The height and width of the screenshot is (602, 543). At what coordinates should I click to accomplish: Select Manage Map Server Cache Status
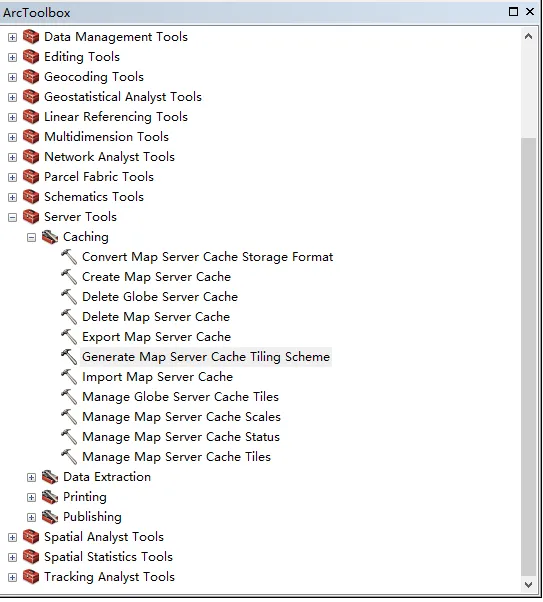click(181, 437)
